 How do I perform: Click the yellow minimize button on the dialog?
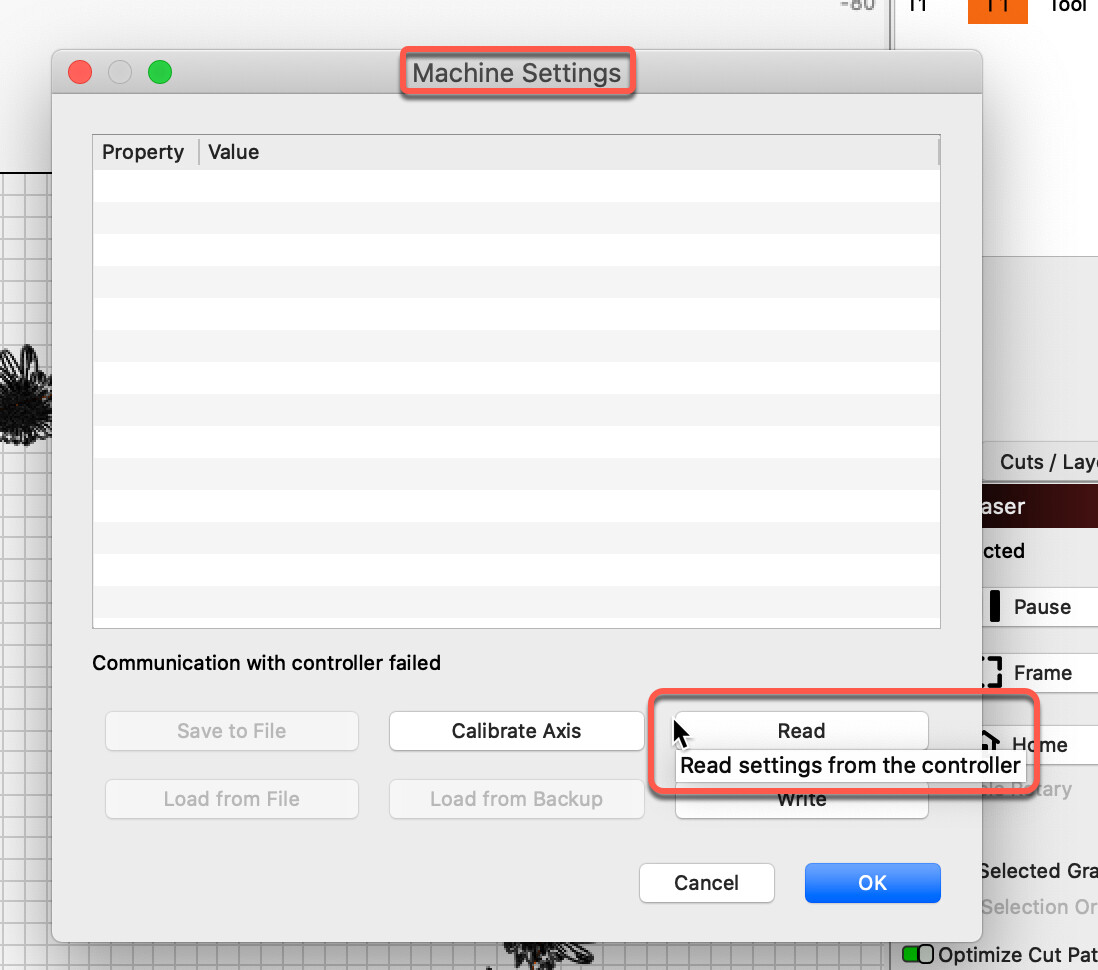tap(119, 72)
